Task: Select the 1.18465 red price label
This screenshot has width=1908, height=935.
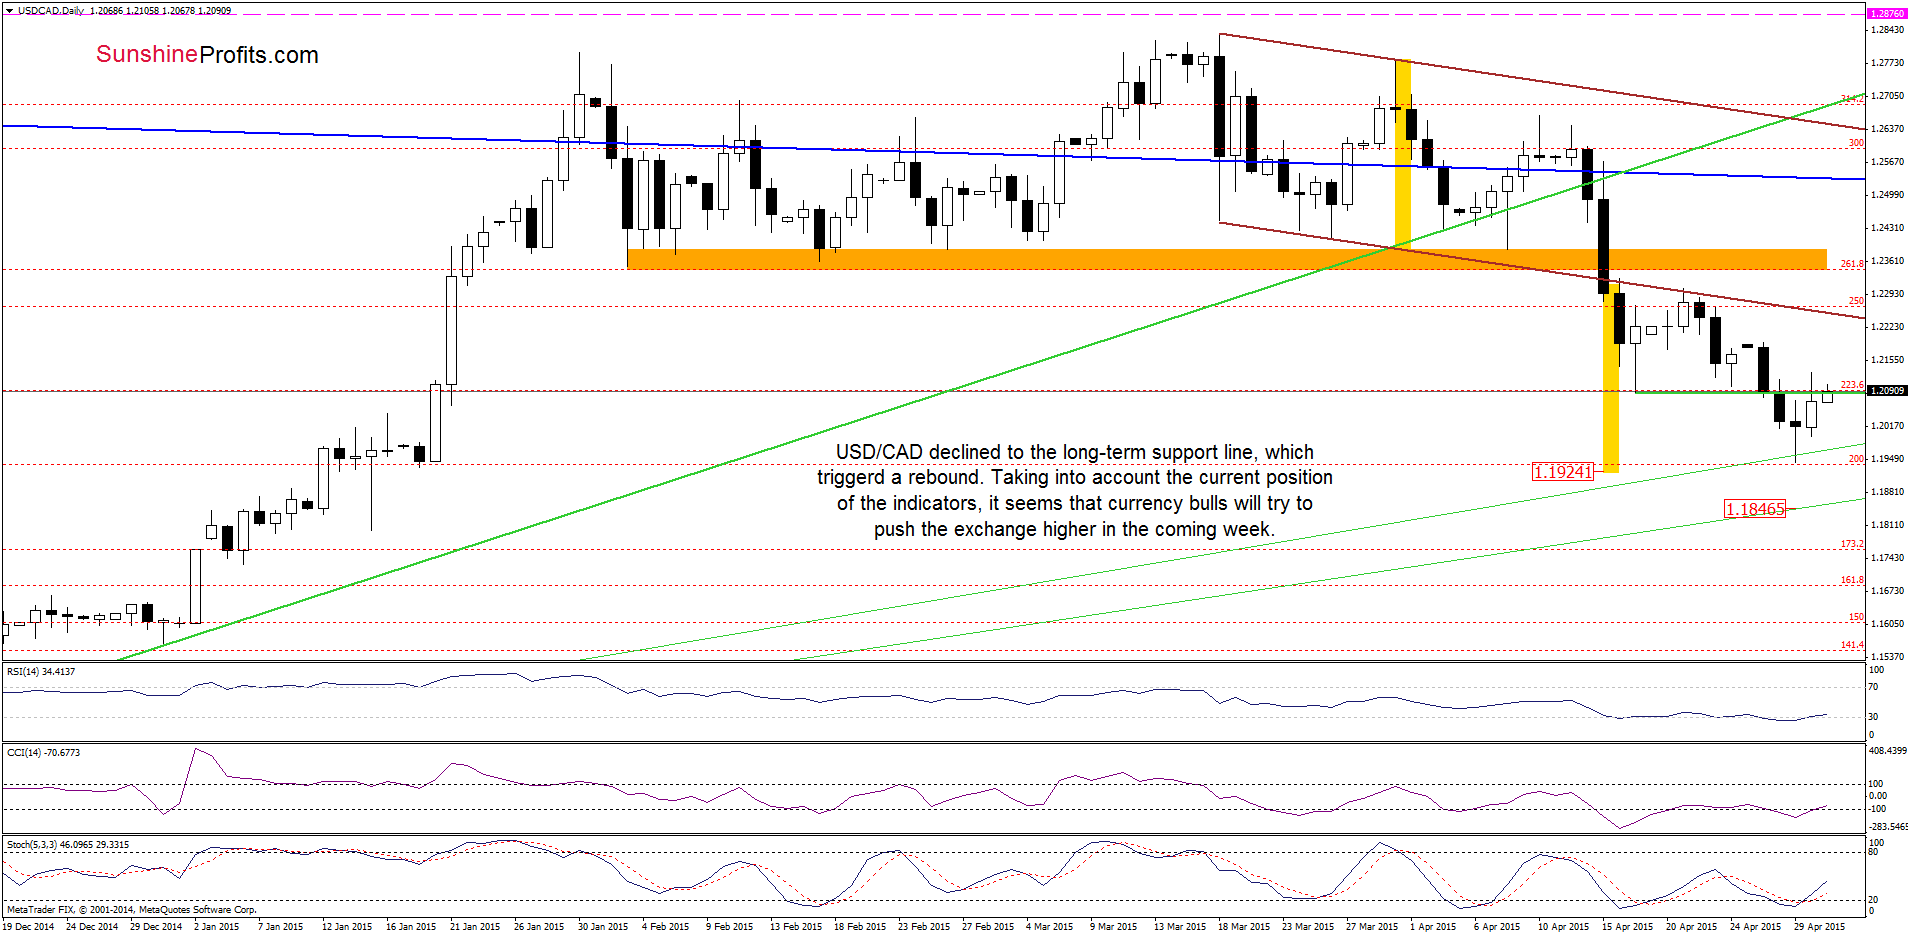Action: click(1755, 509)
